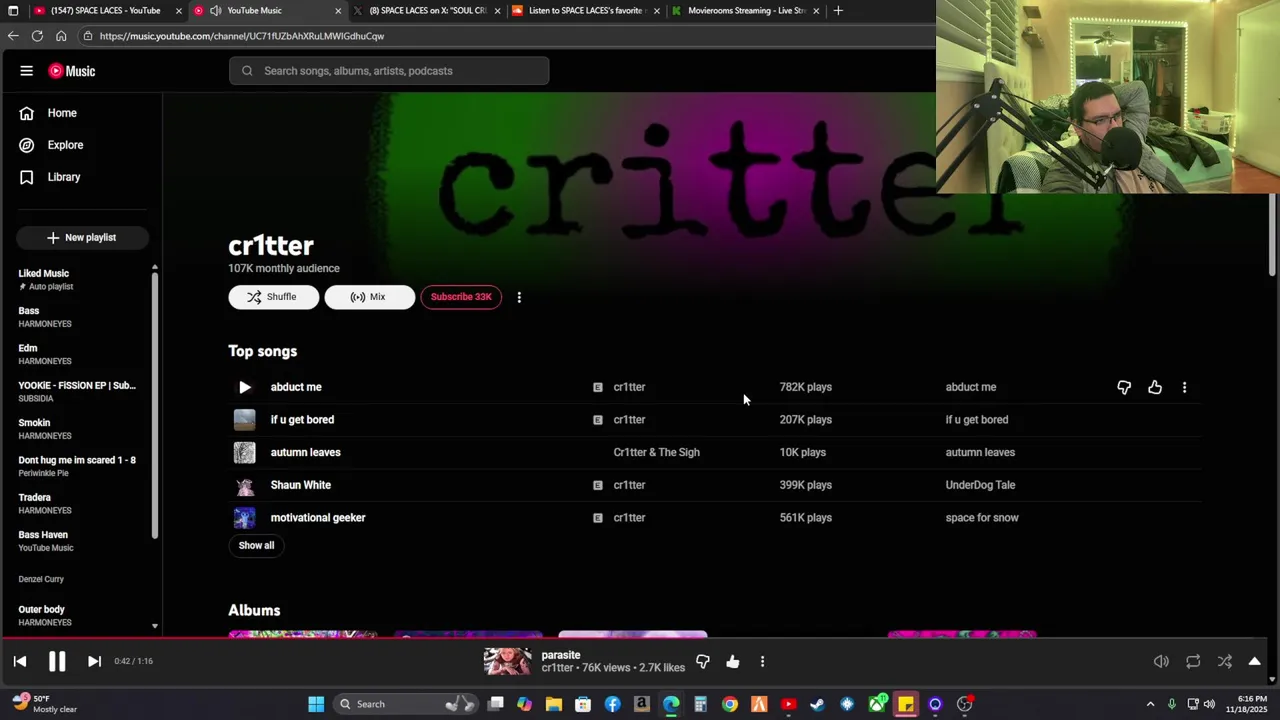
Task: Open Google Chrome from taskbar
Action: 730,704
